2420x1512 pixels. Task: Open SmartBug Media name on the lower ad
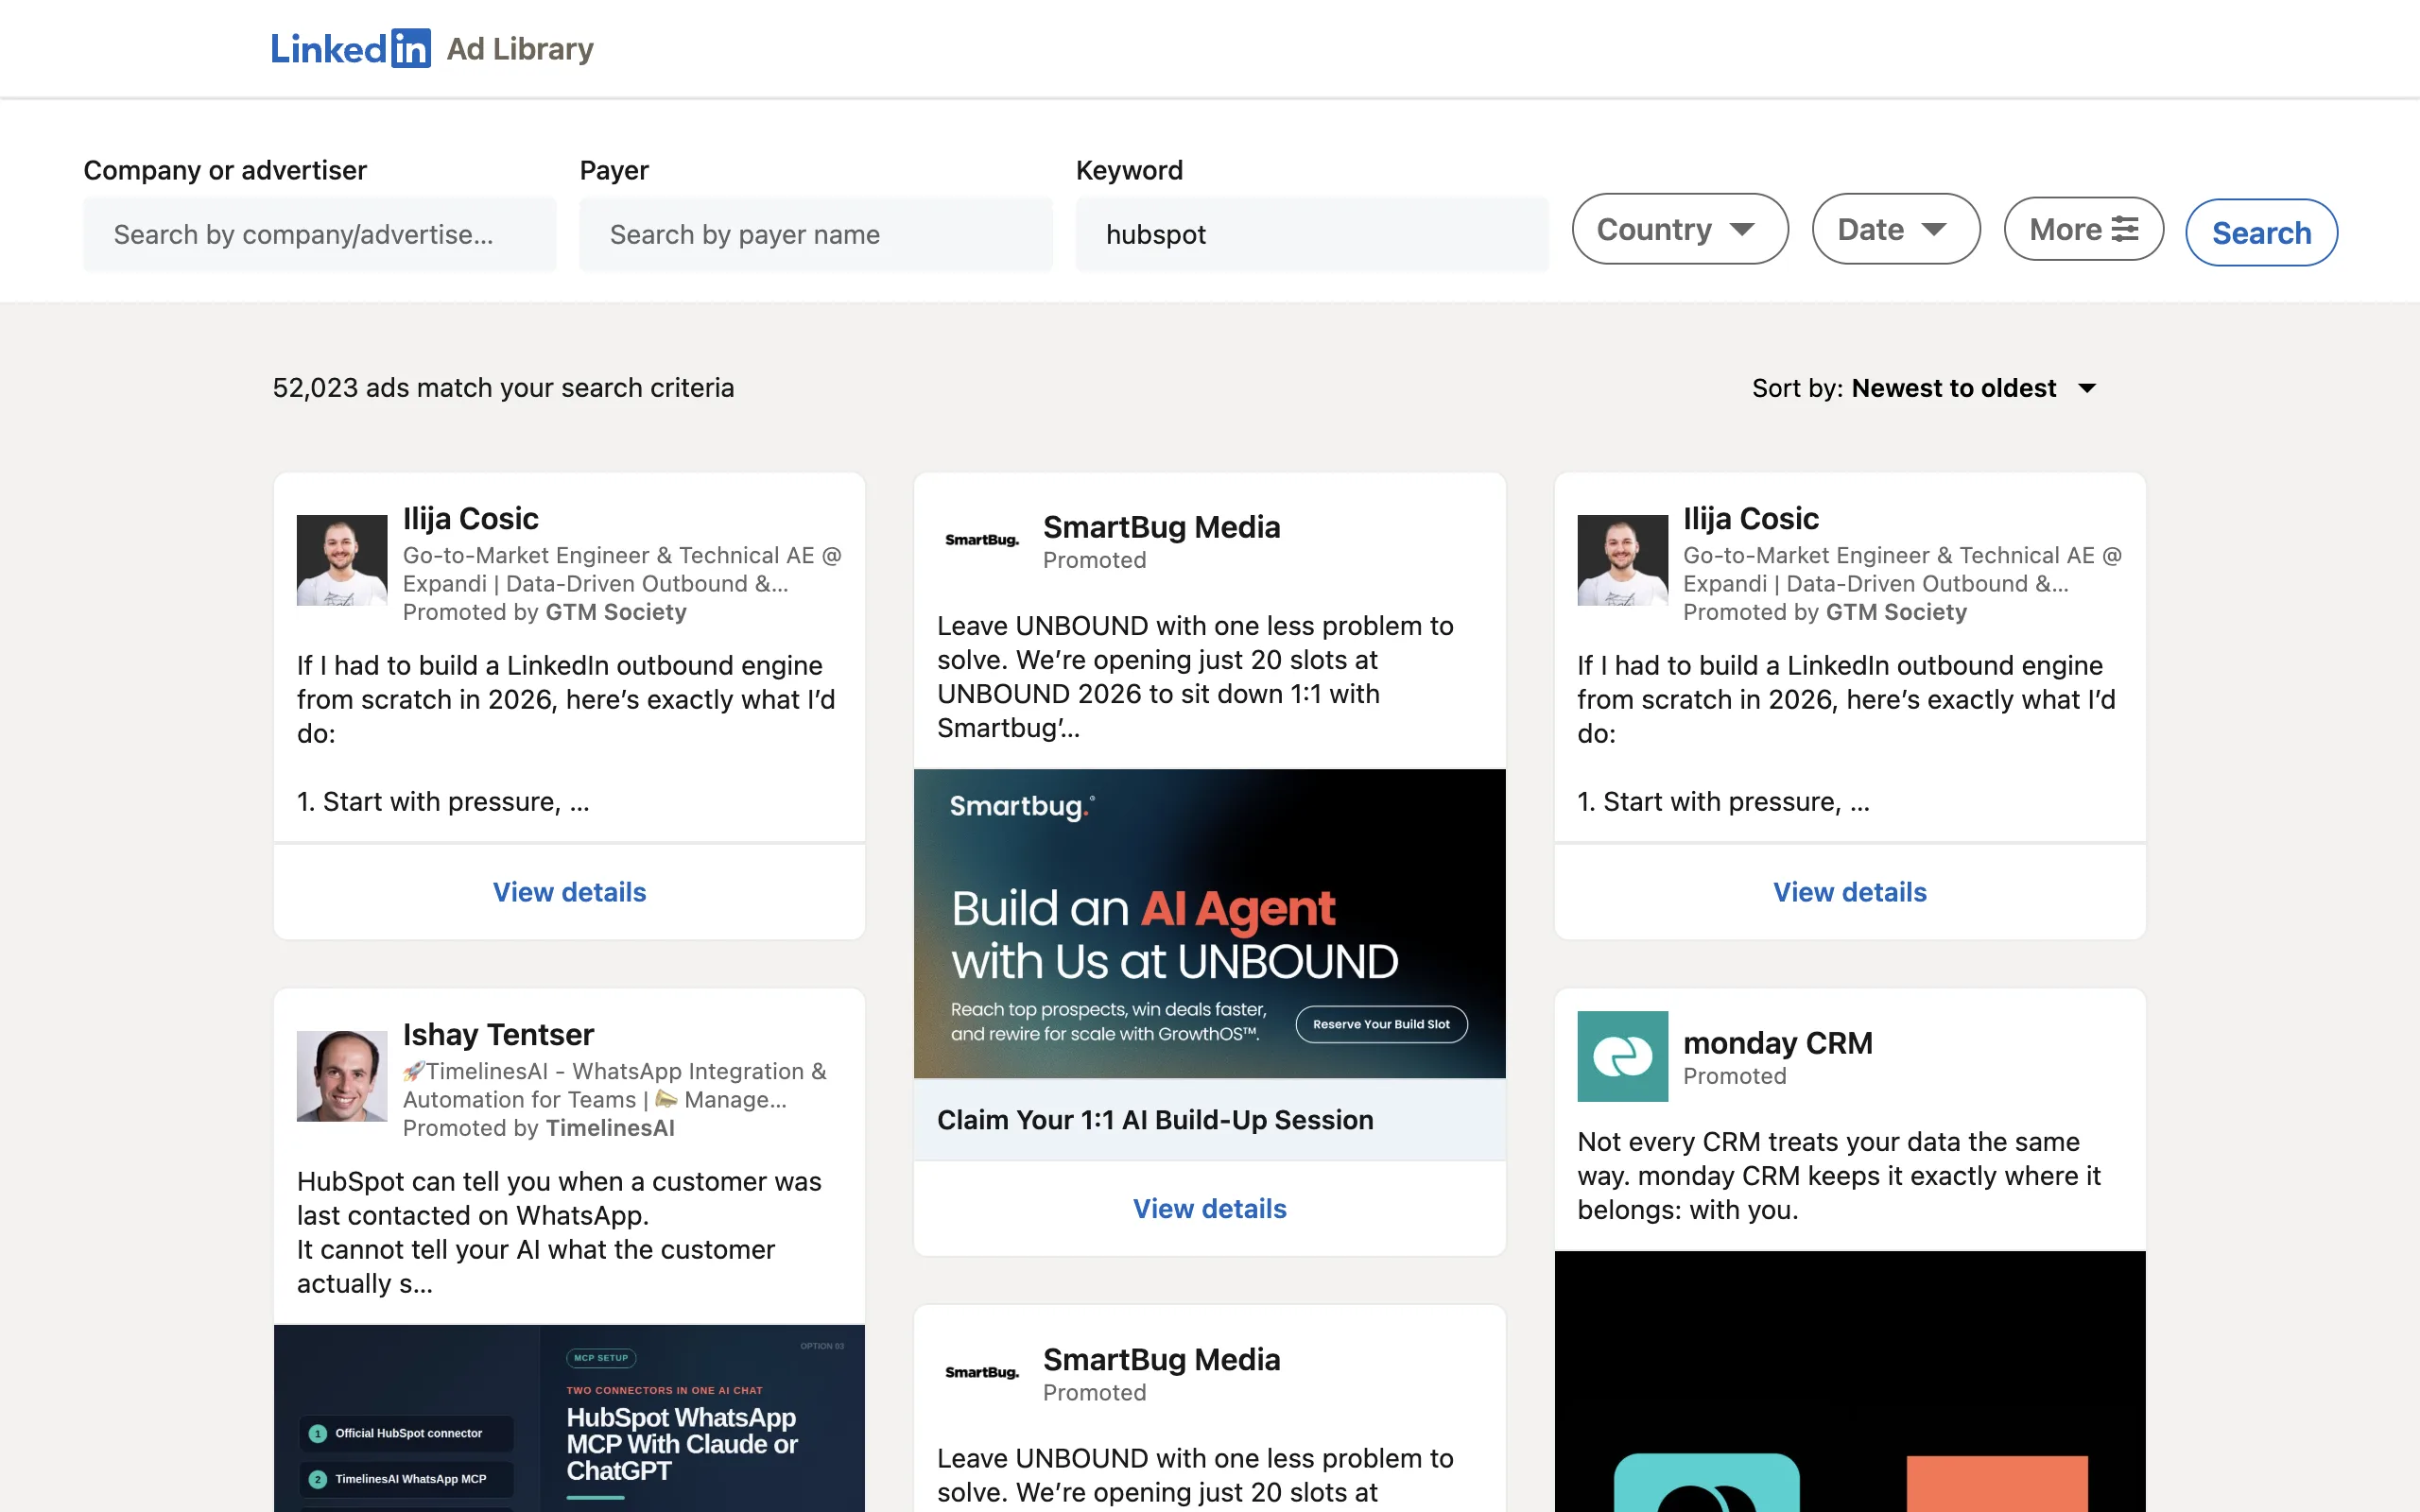coord(1161,1360)
